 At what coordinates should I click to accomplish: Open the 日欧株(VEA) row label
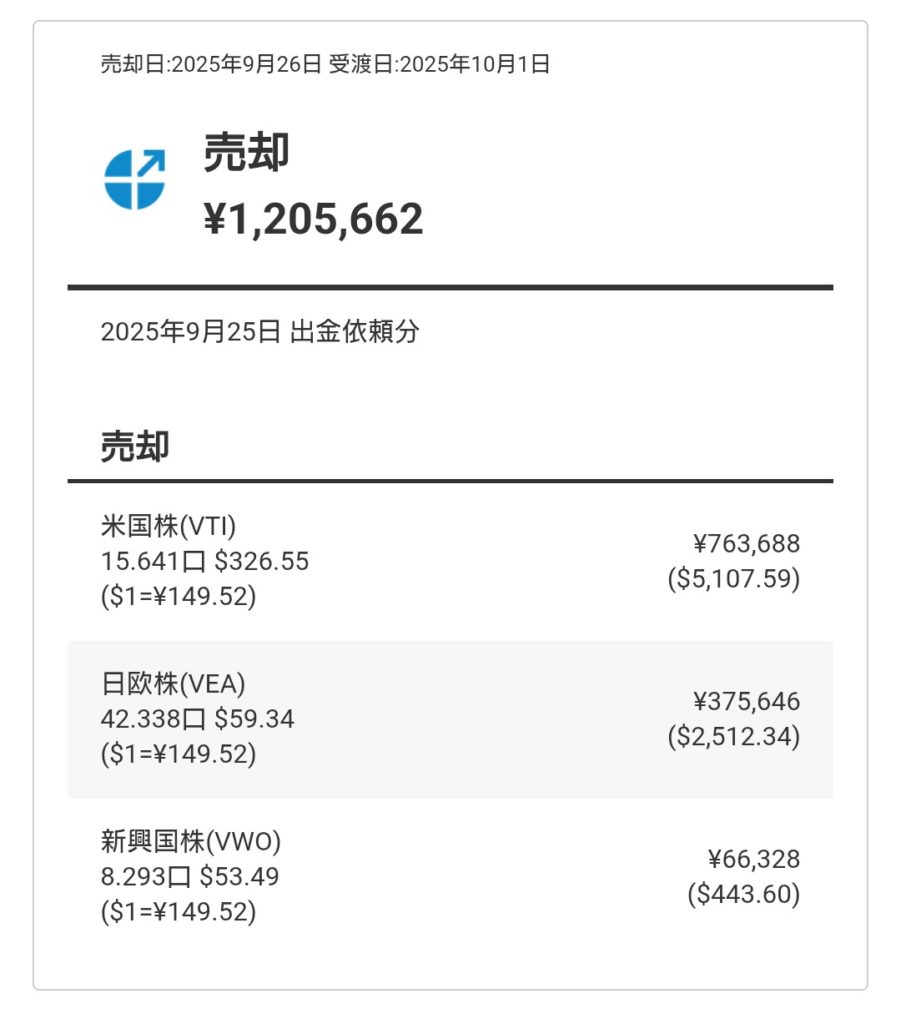[173, 684]
